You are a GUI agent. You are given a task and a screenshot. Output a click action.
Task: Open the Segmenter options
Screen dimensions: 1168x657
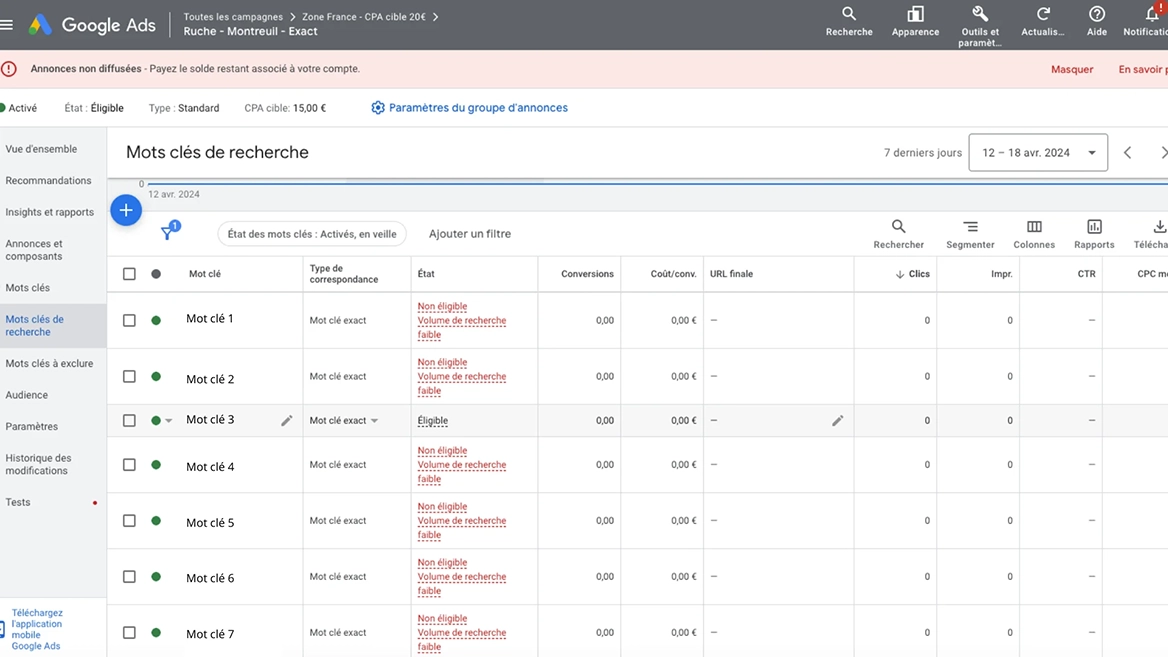tap(970, 234)
